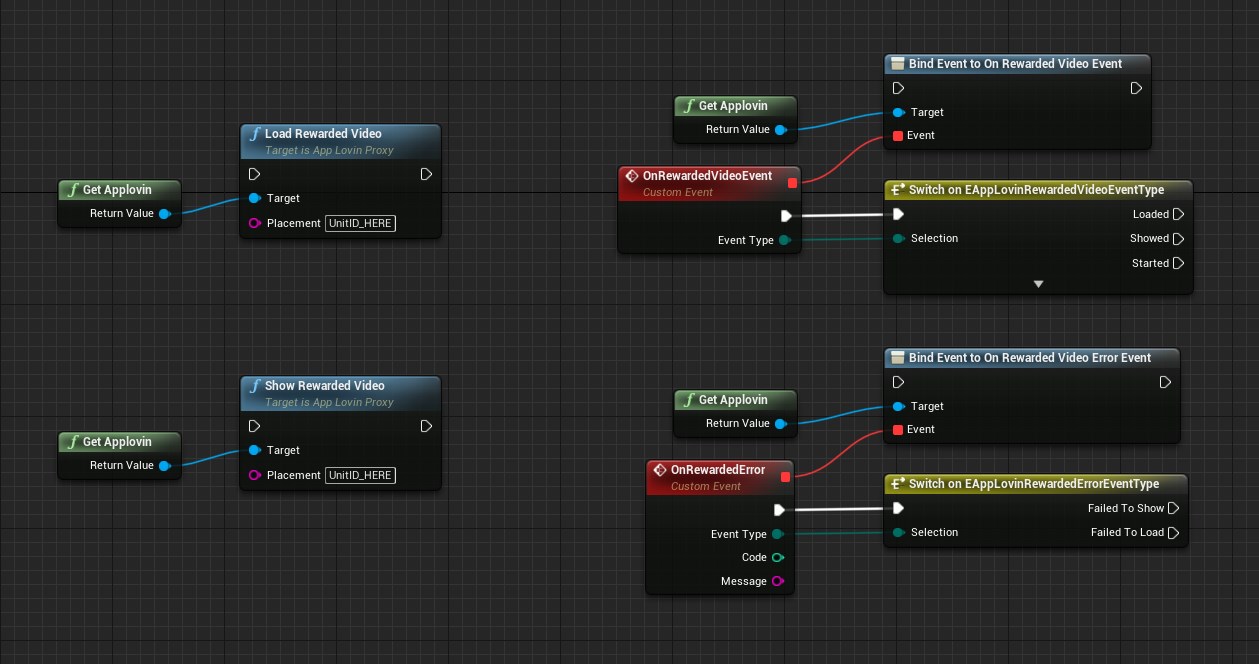
Task: Click Event Type pin on OnRewardedVideoEvent
Action: pos(784,240)
